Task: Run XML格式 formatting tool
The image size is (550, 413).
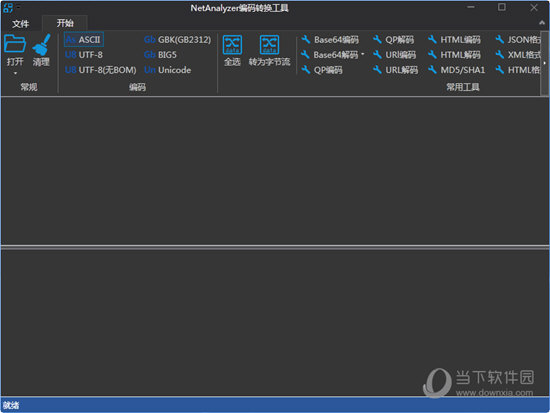Action: pos(518,55)
